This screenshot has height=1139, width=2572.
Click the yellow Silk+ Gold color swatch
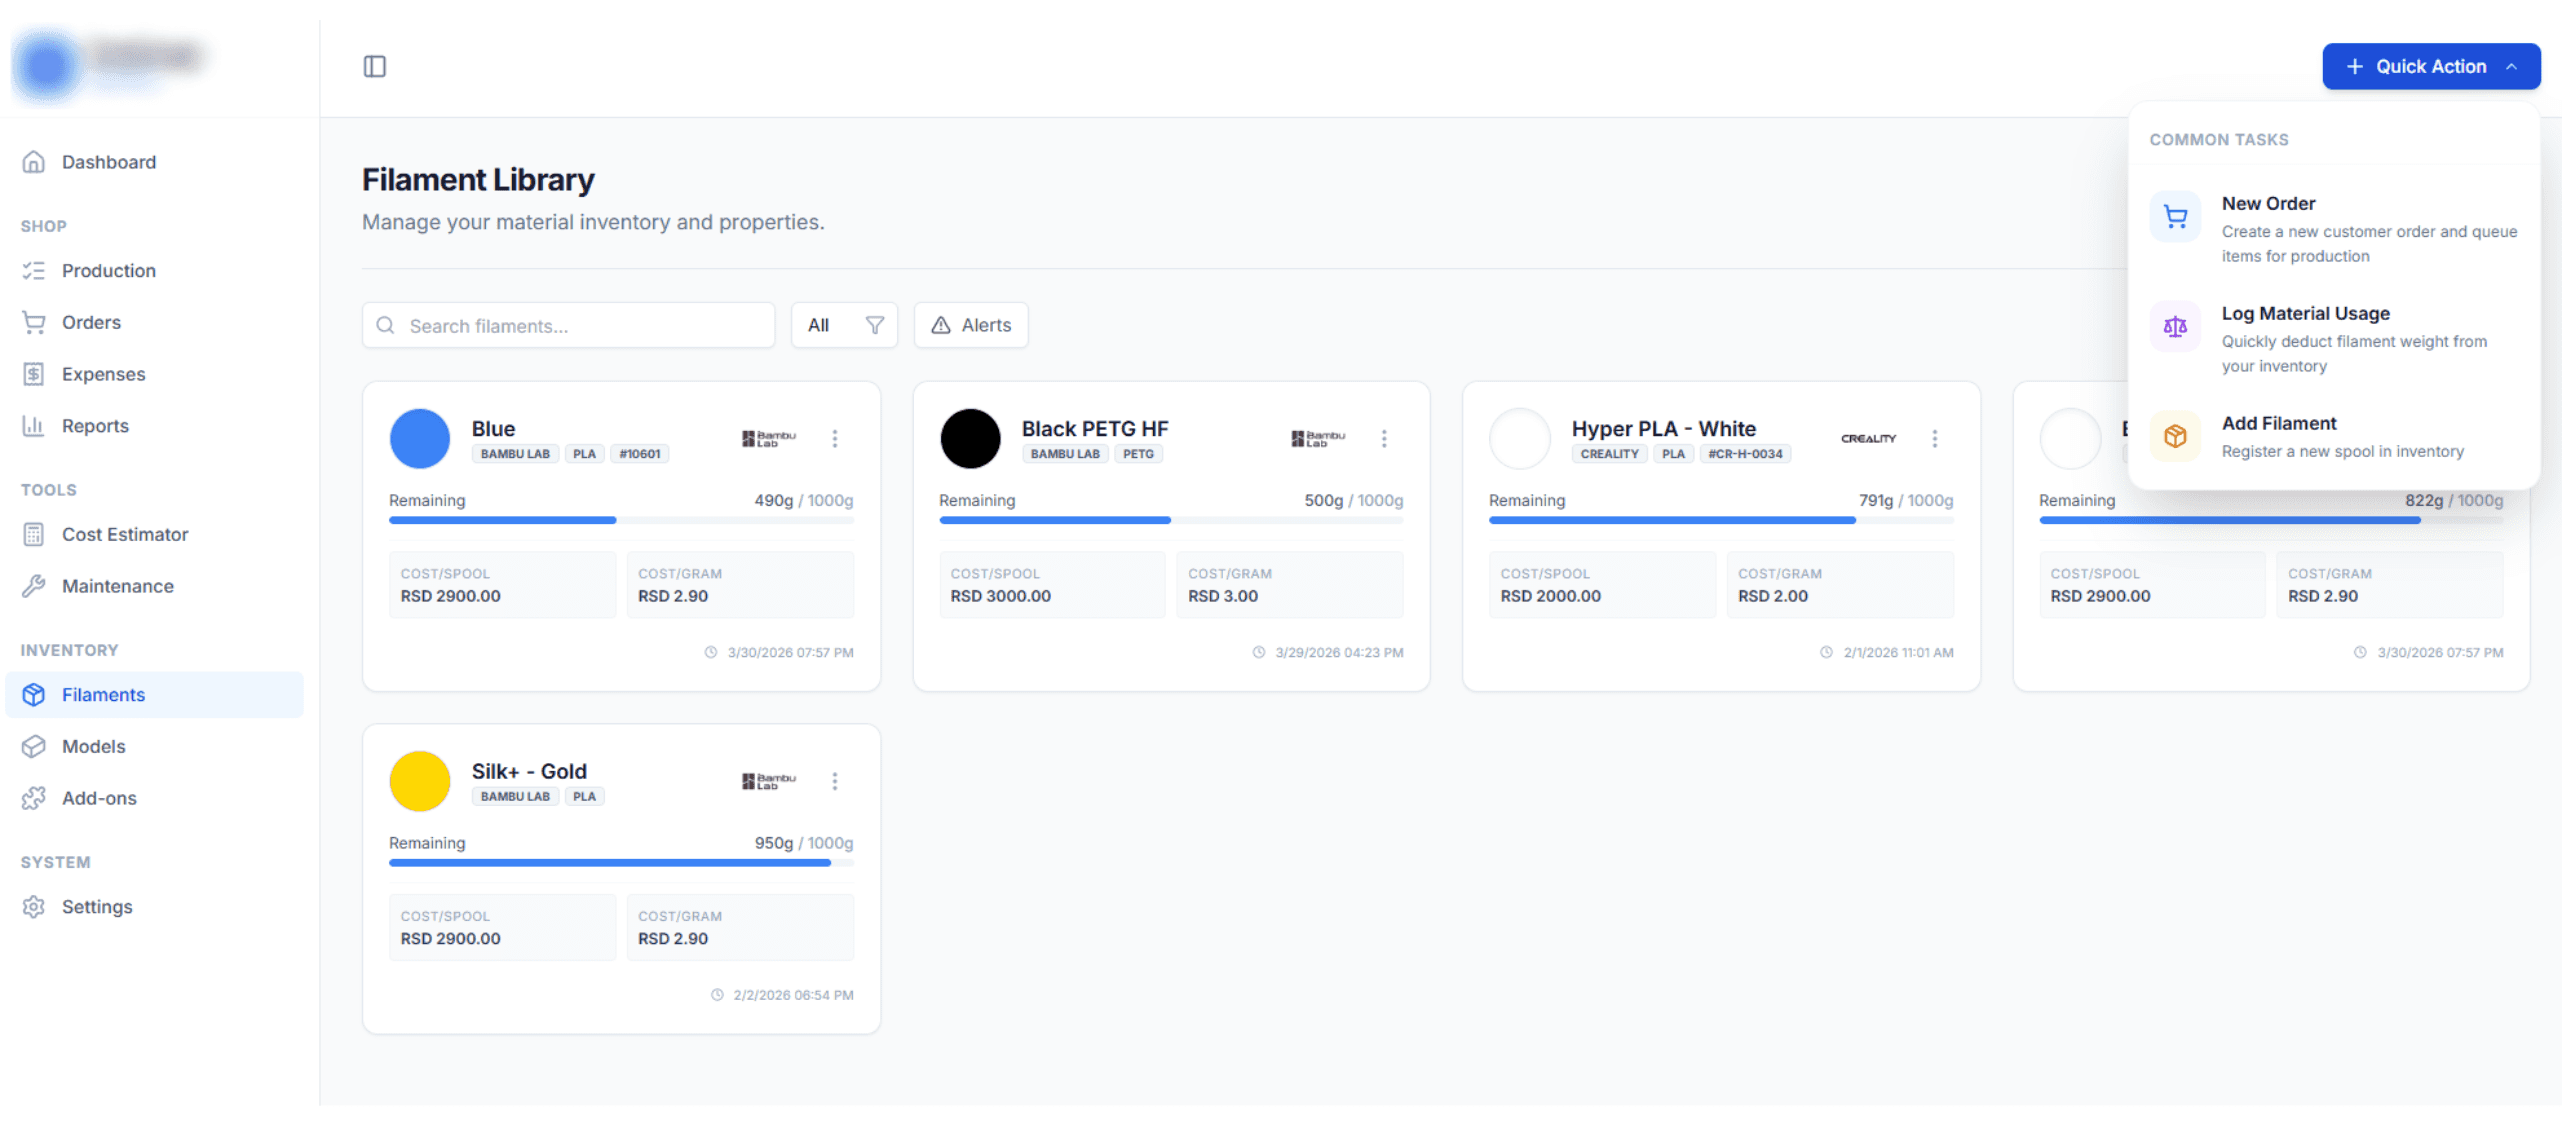(x=419, y=781)
